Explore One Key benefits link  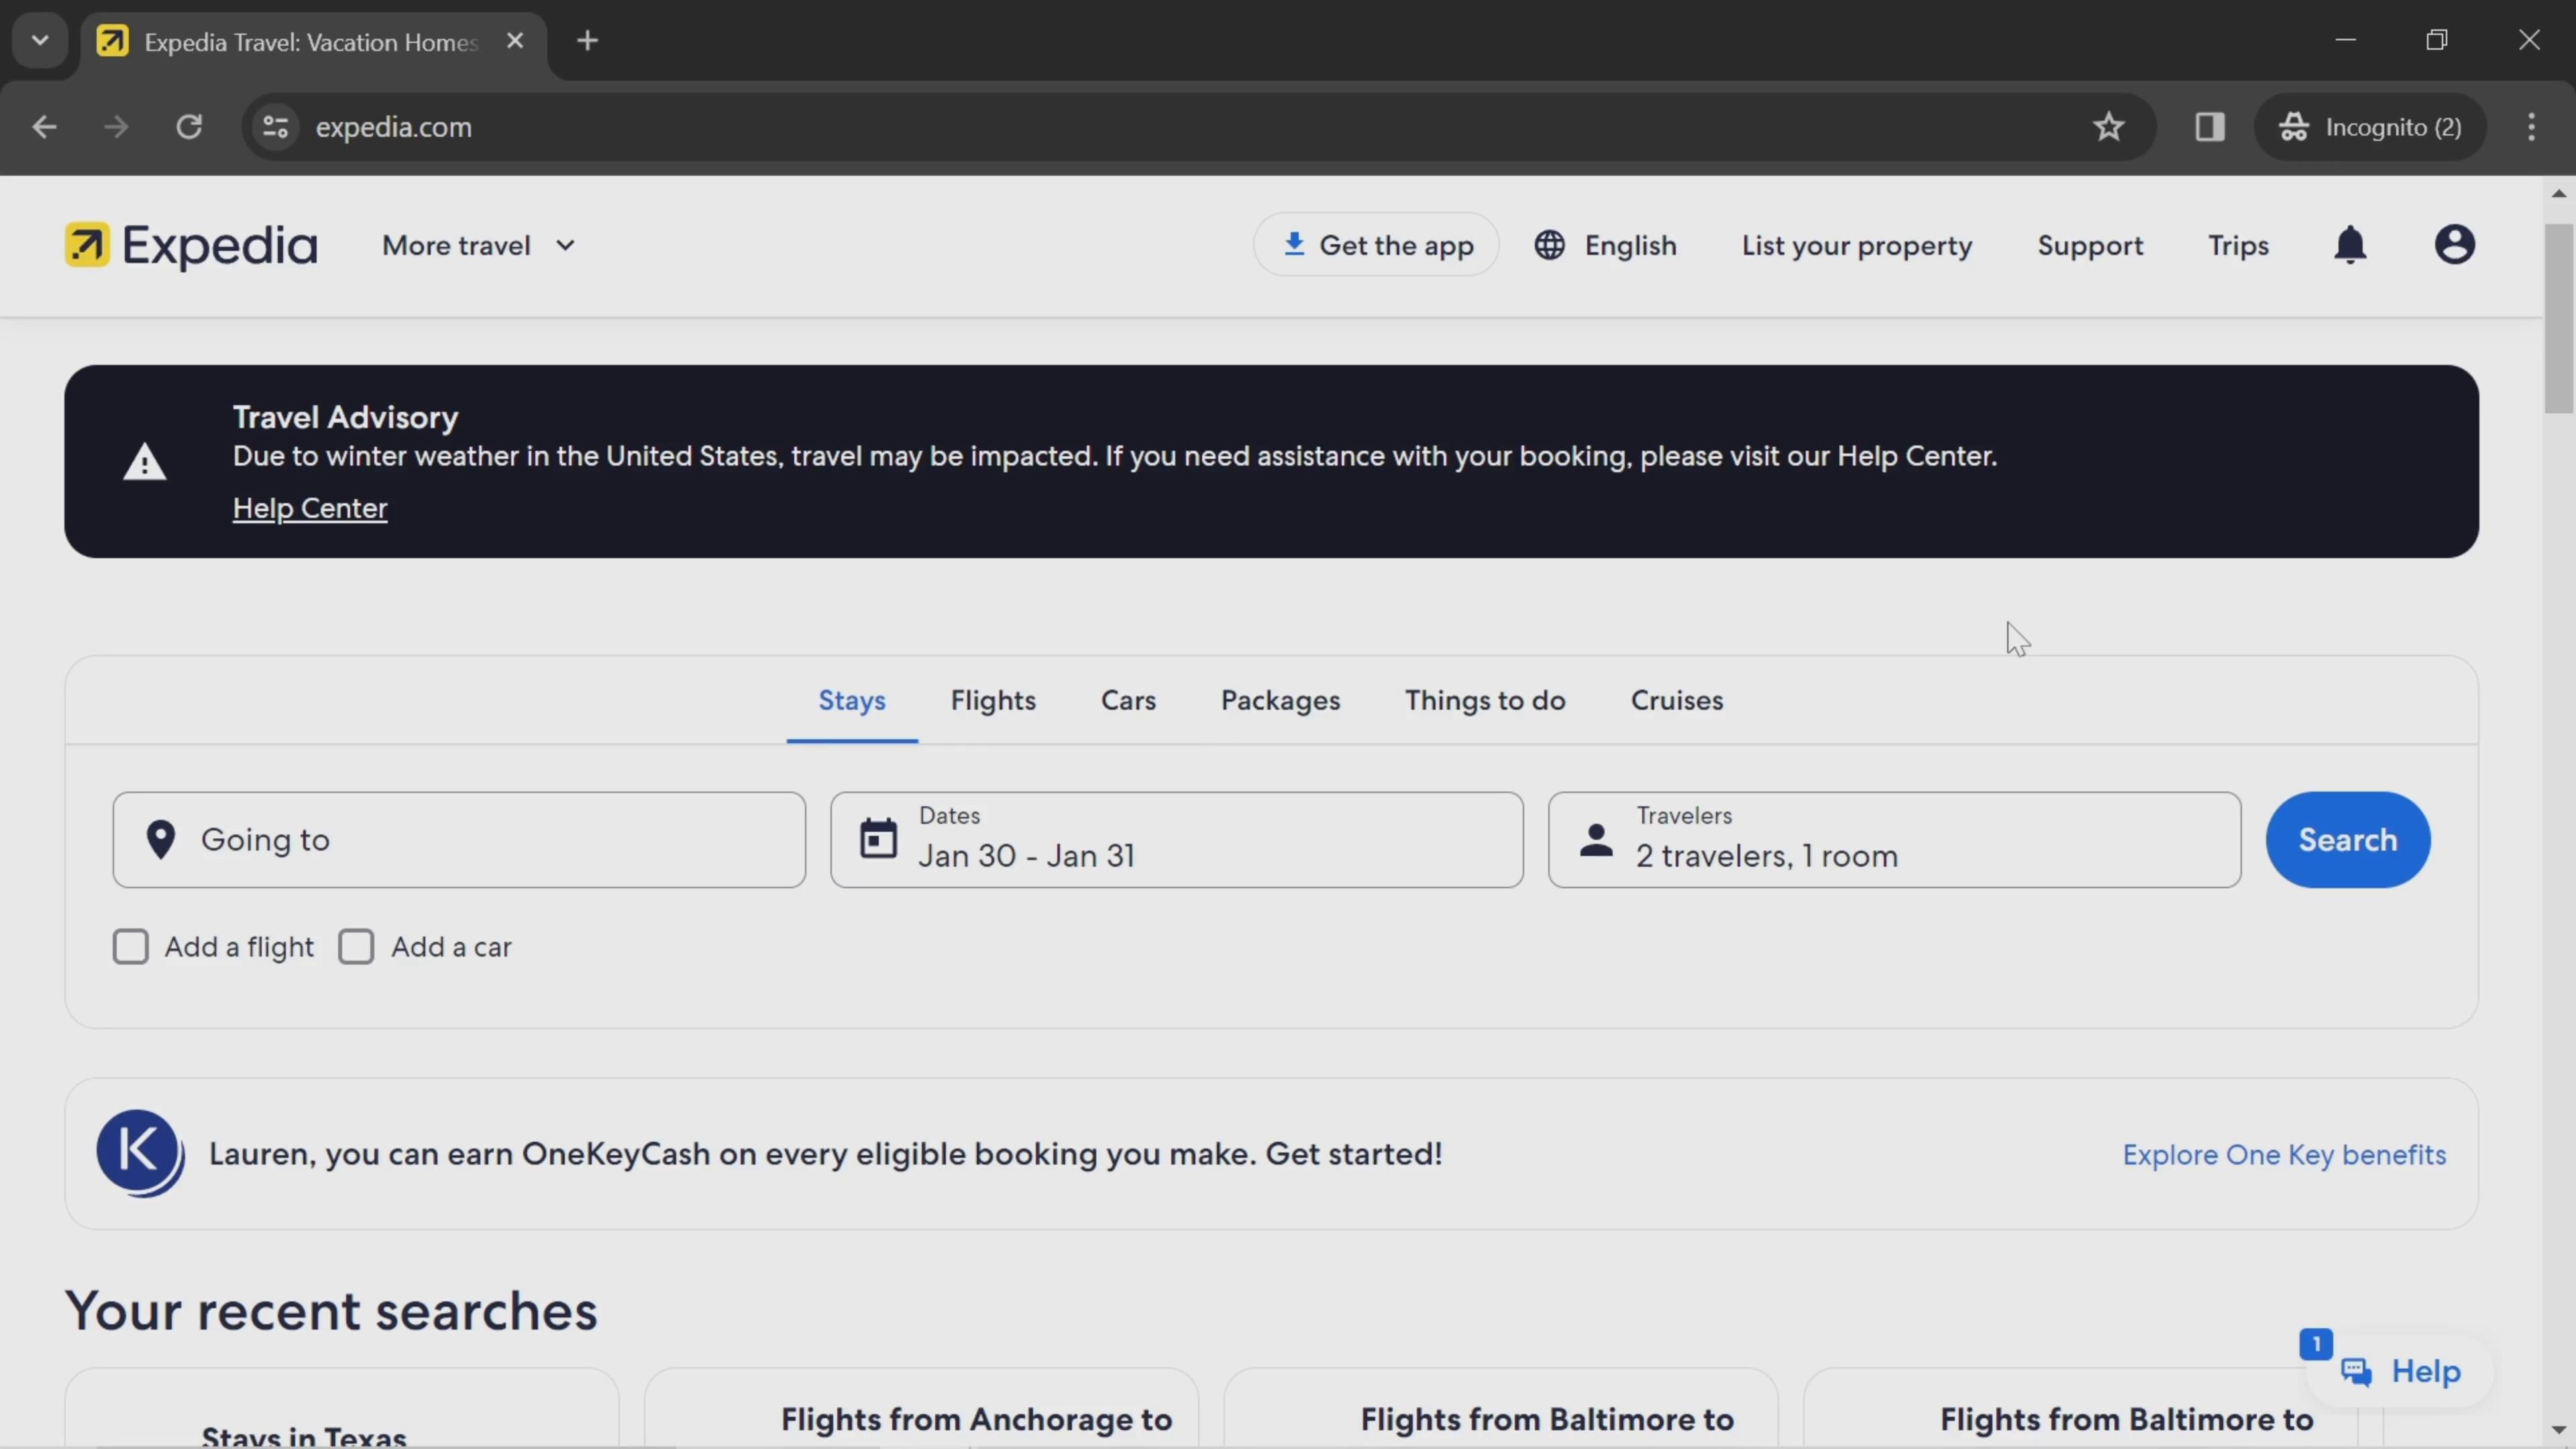pos(2284,1154)
